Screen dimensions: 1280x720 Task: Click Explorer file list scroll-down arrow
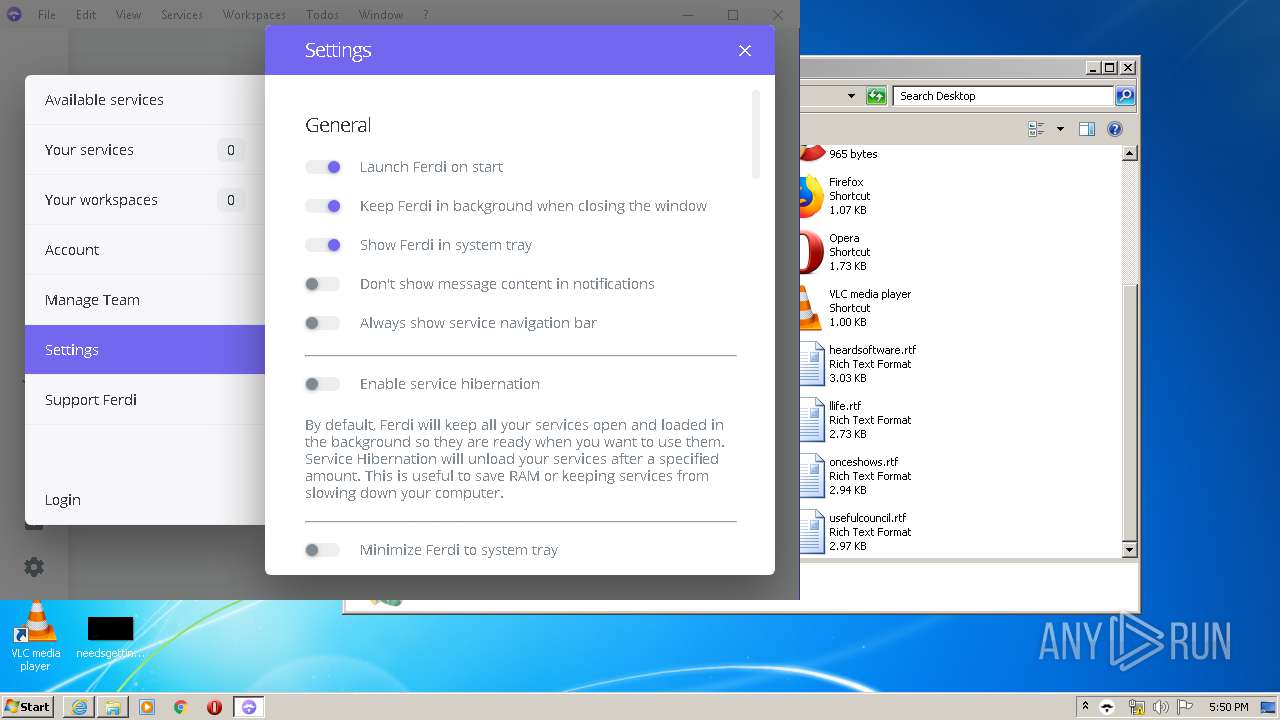(1130, 550)
